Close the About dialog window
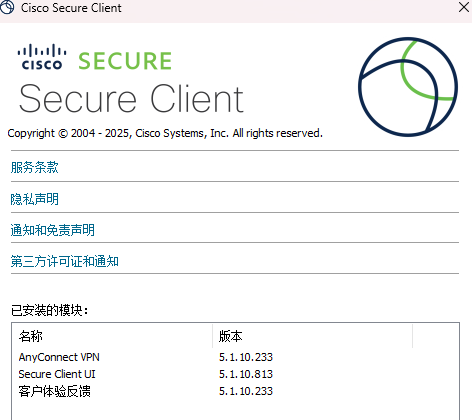472x420 pixels. coord(464,7)
